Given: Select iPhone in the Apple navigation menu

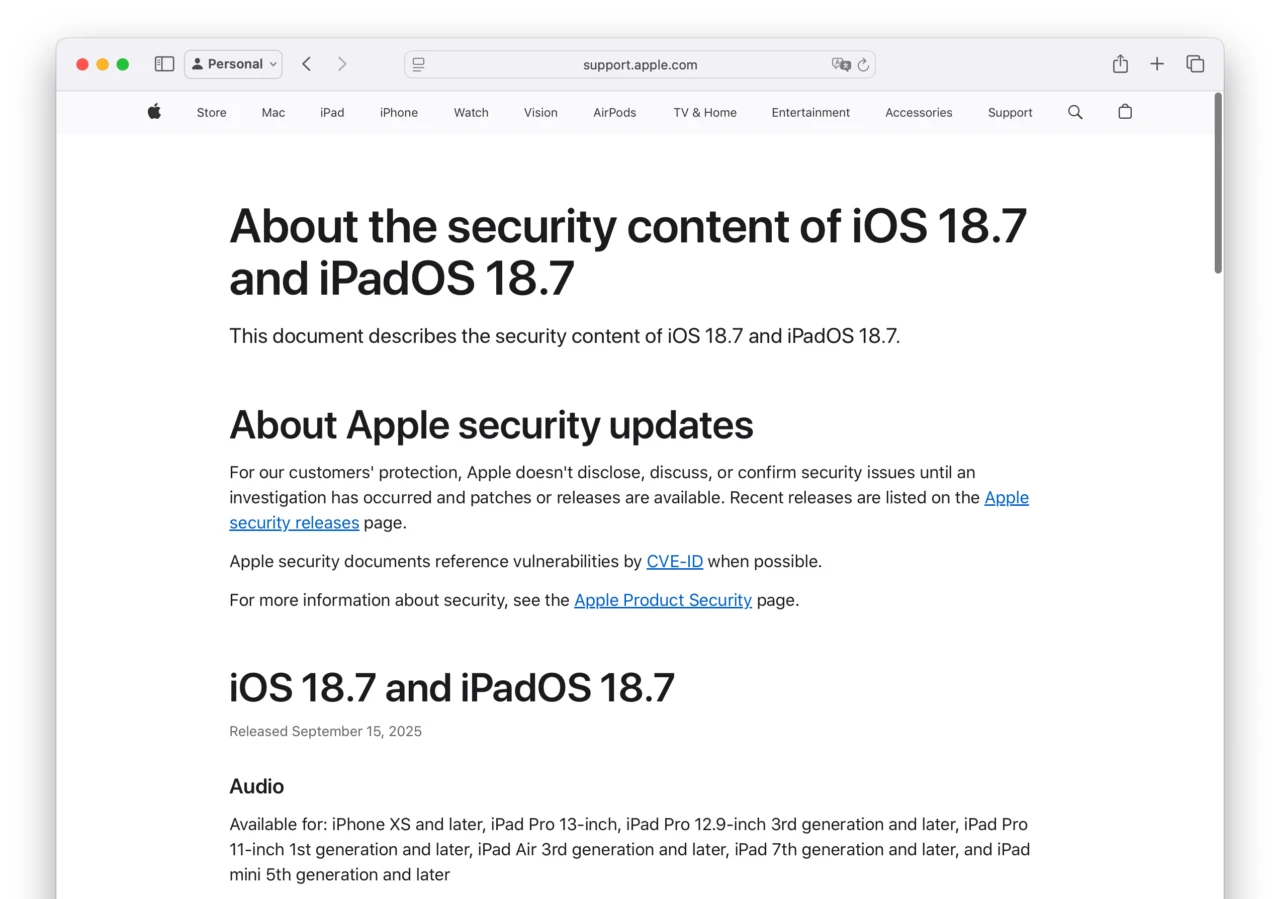Looking at the screenshot, I should (x=398, y=112).
